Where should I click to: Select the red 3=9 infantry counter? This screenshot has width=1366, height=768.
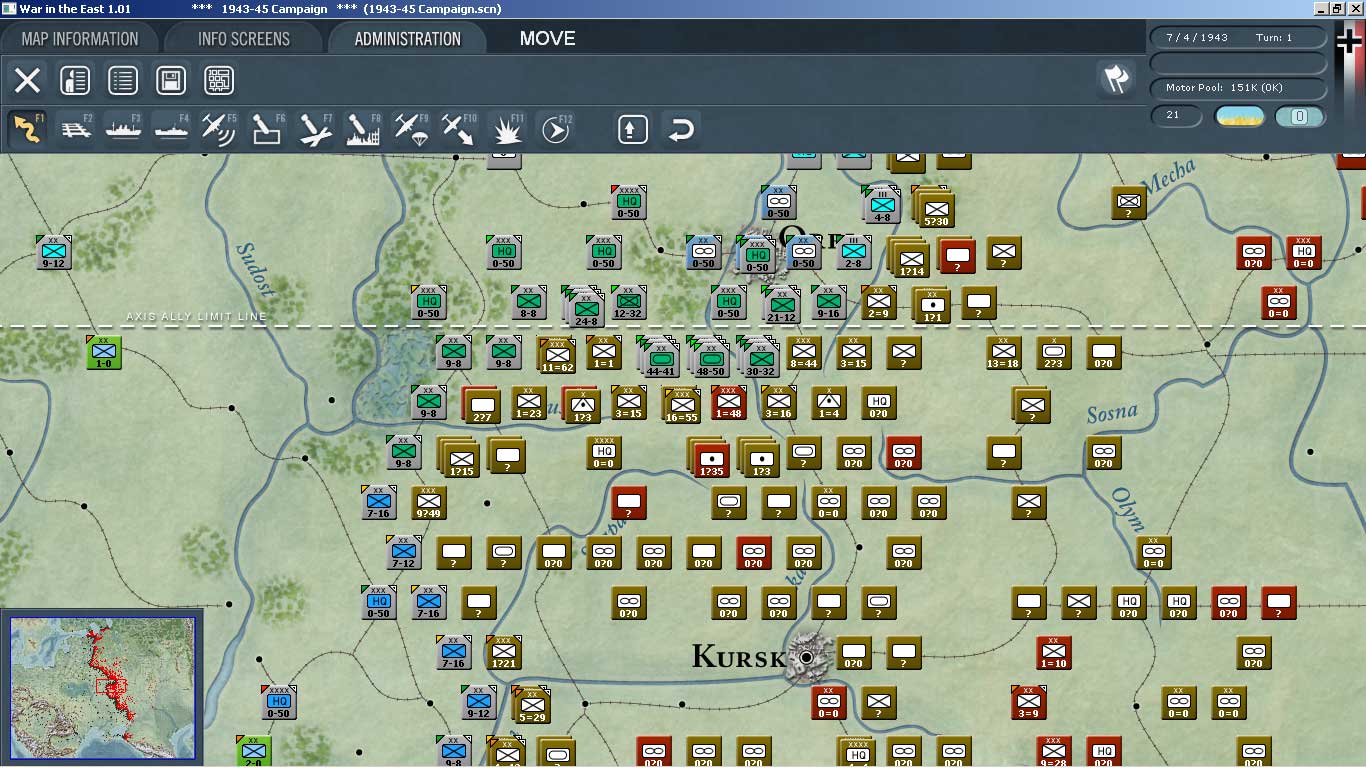[1028, 702]
